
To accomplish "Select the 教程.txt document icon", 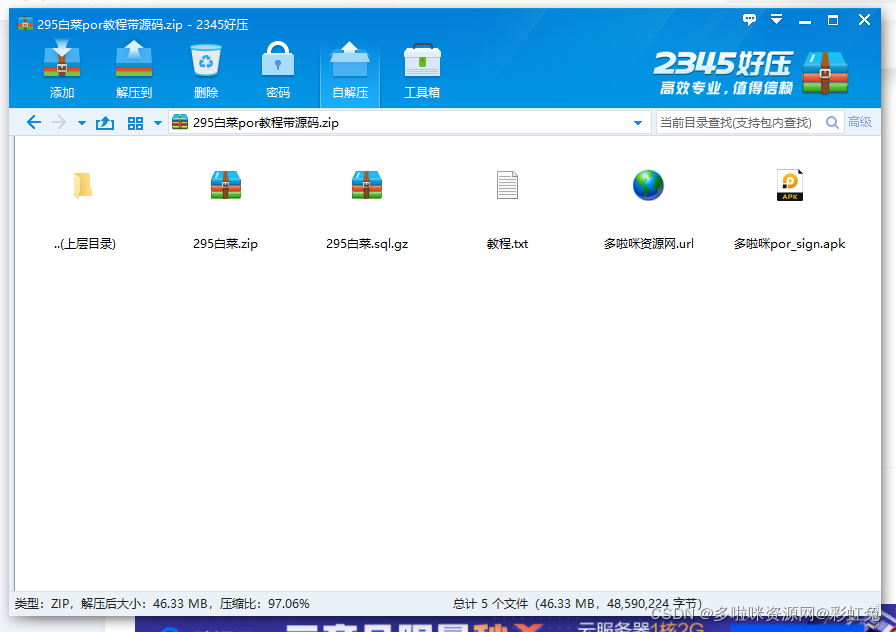I will tap(507, 185).
